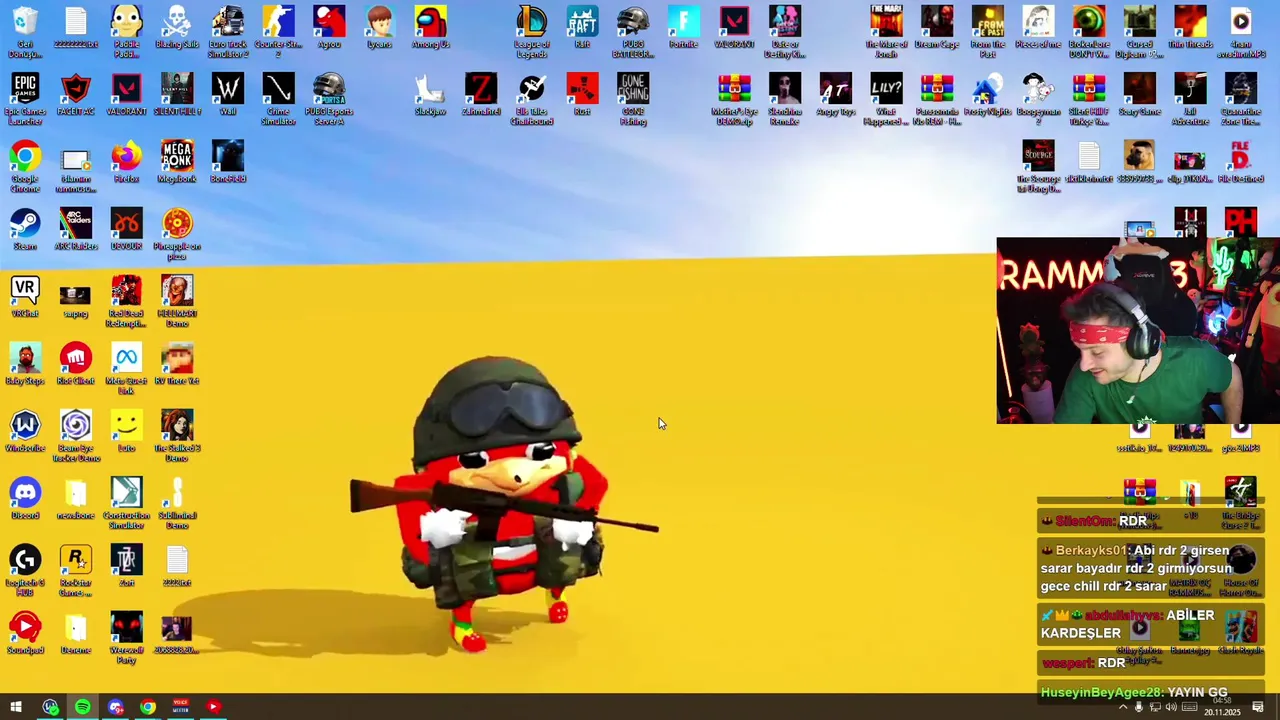Launch the Megabonk game shortcut
This screenshot has height=720, width=1280.
(x=177, y=162)
